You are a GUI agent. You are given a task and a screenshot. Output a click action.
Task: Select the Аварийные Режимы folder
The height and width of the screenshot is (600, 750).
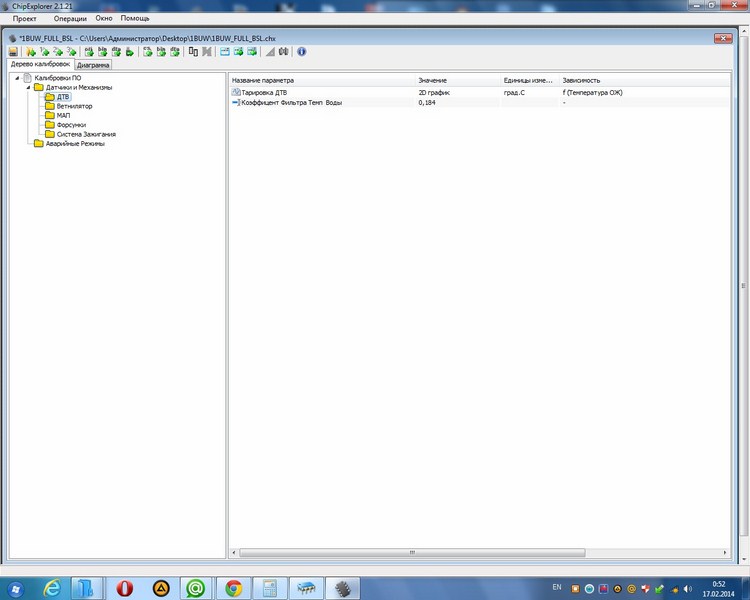(x=75, y=143)
